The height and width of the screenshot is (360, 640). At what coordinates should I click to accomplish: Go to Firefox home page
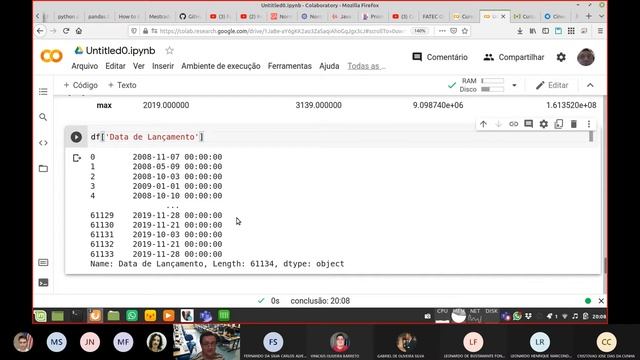pyautogui.click(x=79, y=31)
